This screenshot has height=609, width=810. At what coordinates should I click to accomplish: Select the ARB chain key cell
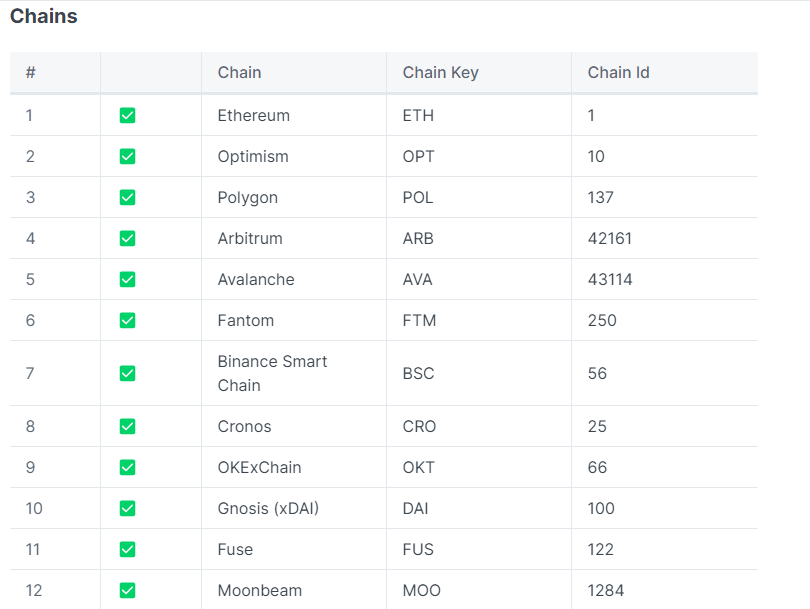418,239
